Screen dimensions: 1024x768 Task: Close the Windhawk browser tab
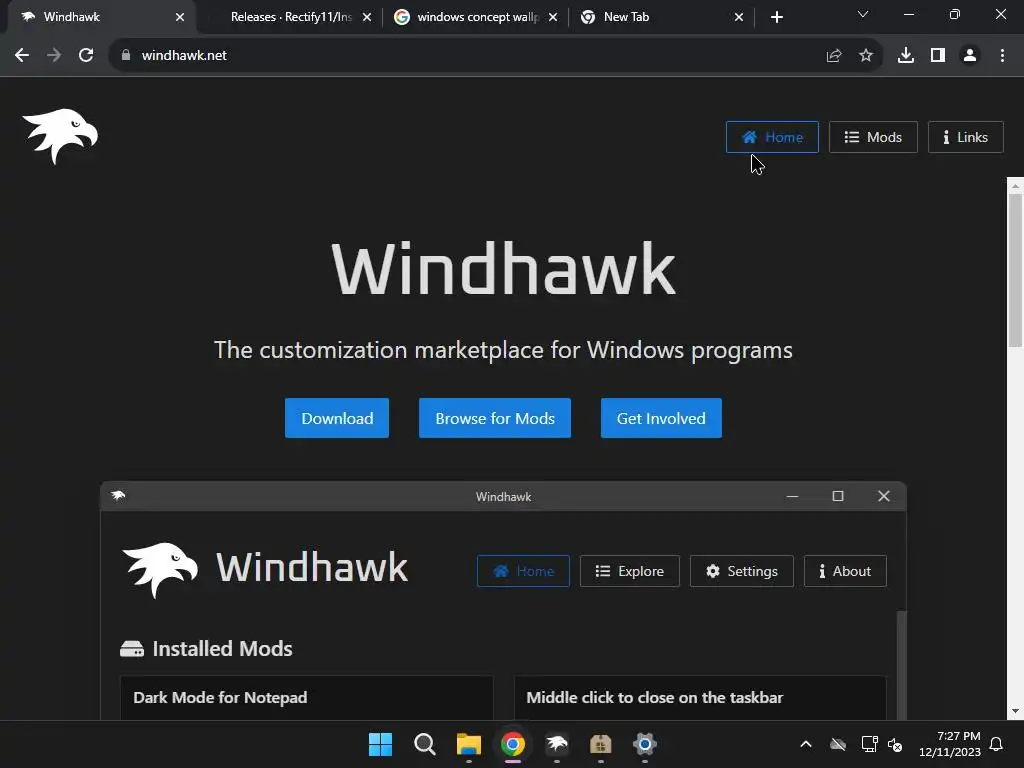180,17
